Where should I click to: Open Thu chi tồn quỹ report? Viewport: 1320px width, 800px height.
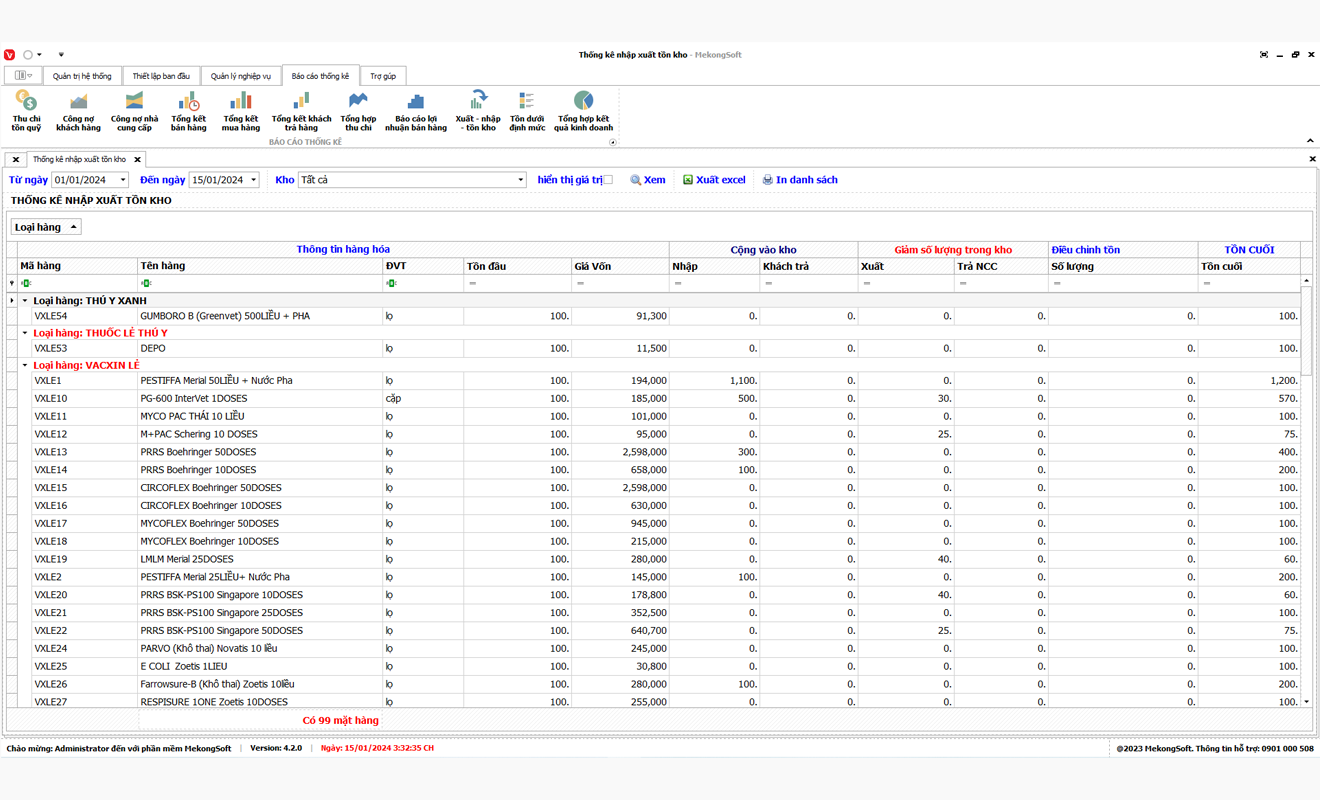coord(27,111)
